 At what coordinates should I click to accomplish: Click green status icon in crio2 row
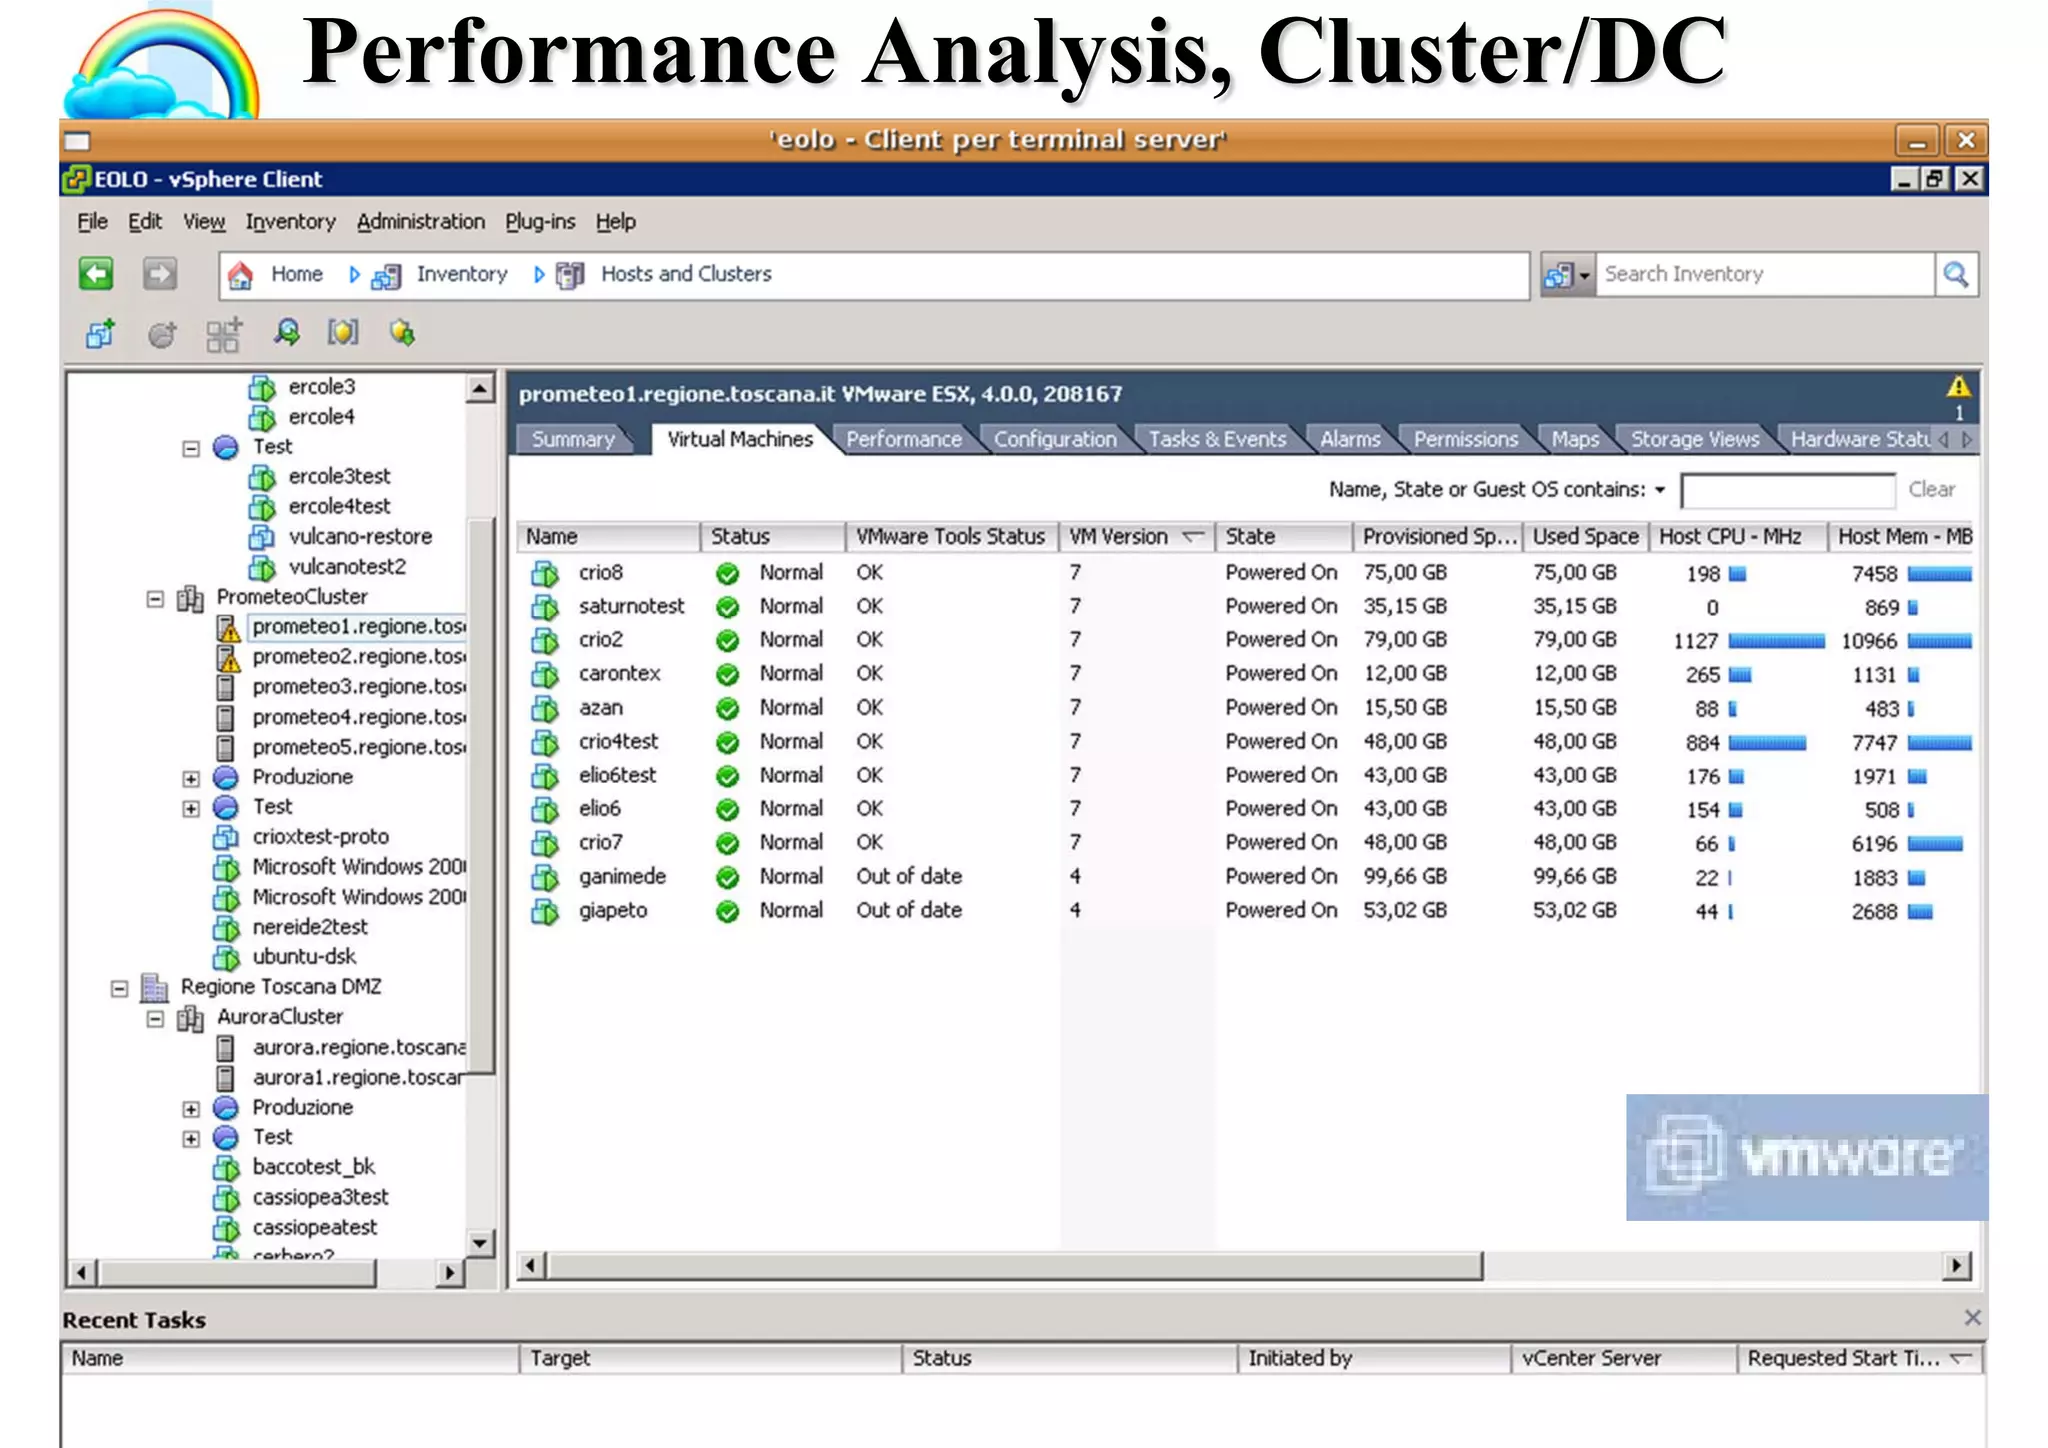tap(728, 640)
